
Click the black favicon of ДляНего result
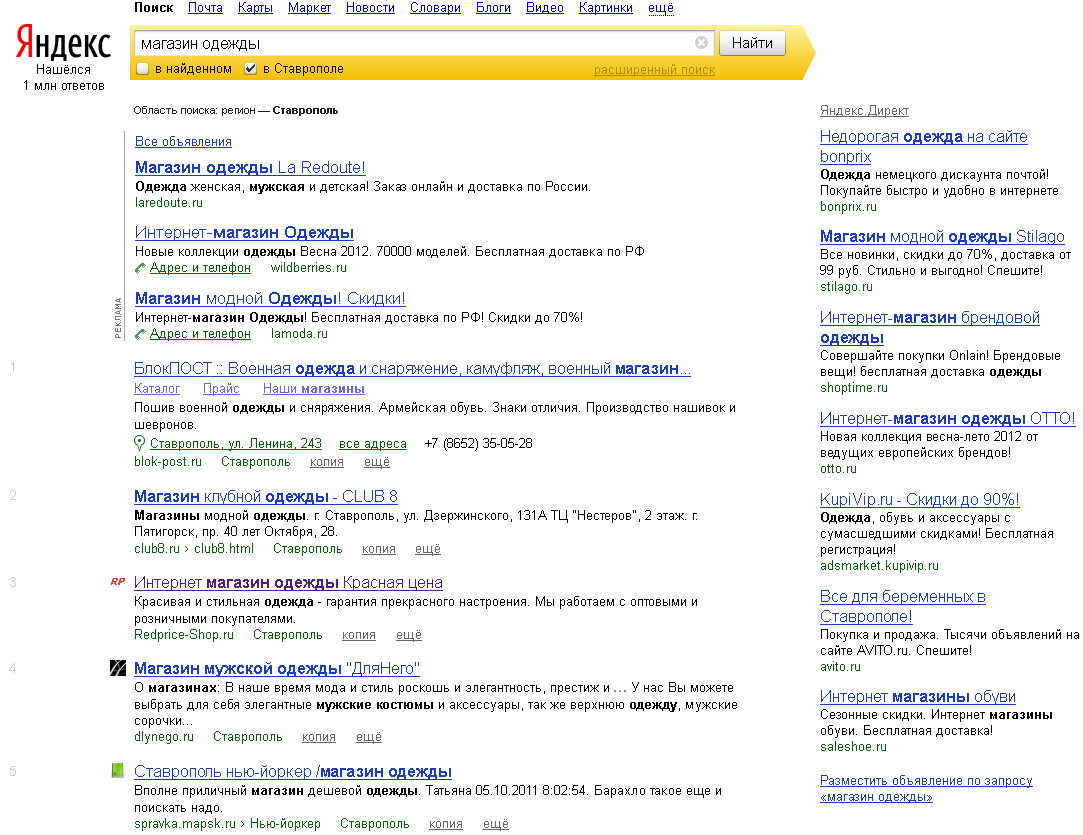pos(118,668)
